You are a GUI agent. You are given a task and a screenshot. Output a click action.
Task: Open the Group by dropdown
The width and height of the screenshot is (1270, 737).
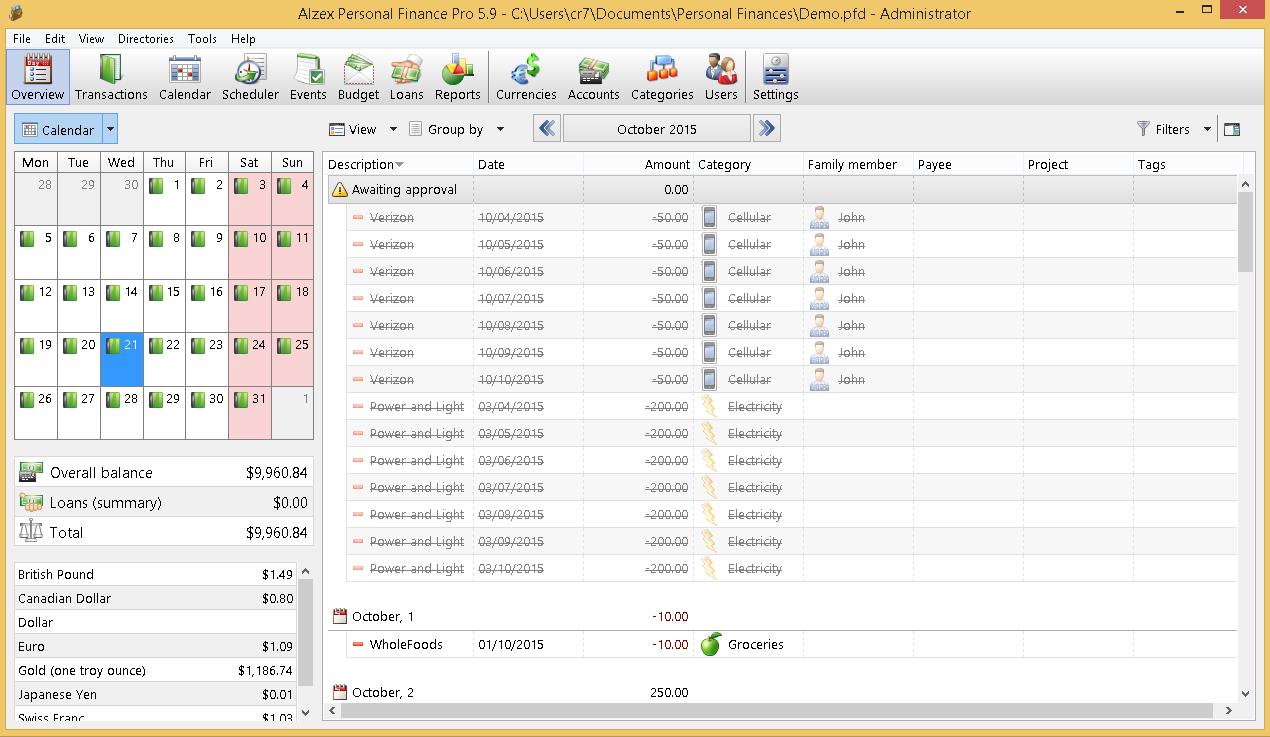pos(502,129)
